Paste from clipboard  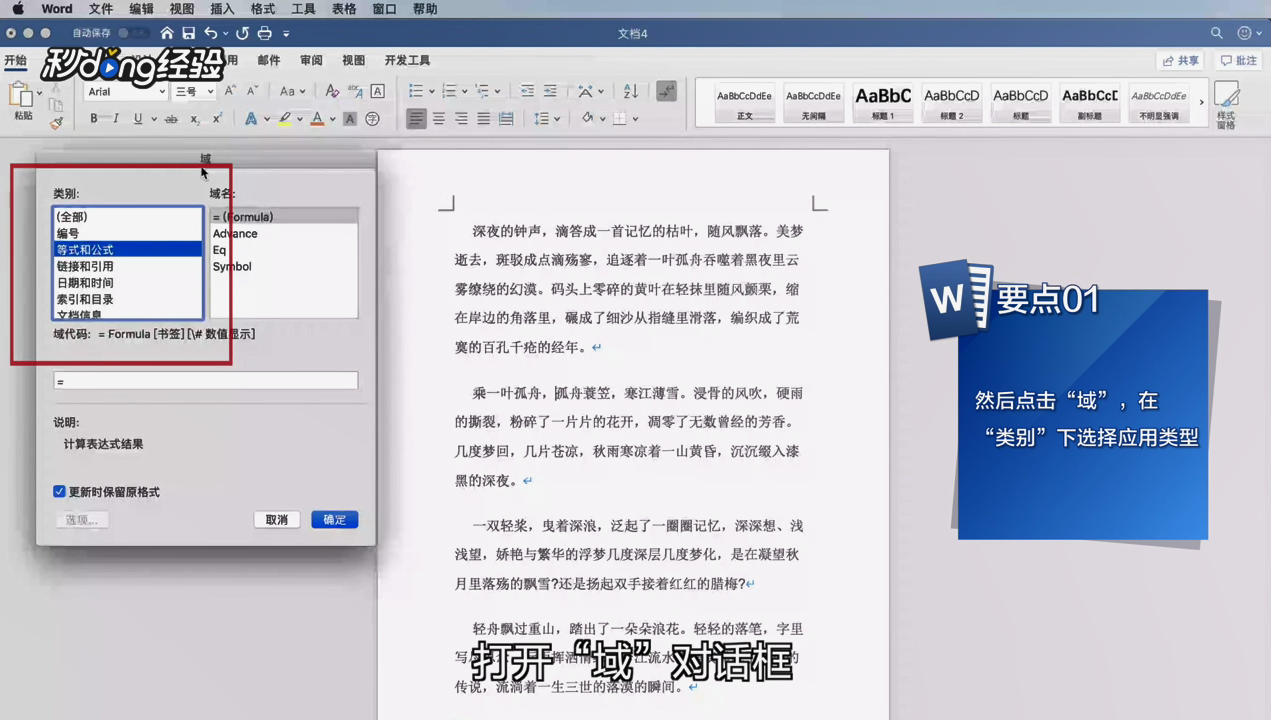(x=21, y=100)
